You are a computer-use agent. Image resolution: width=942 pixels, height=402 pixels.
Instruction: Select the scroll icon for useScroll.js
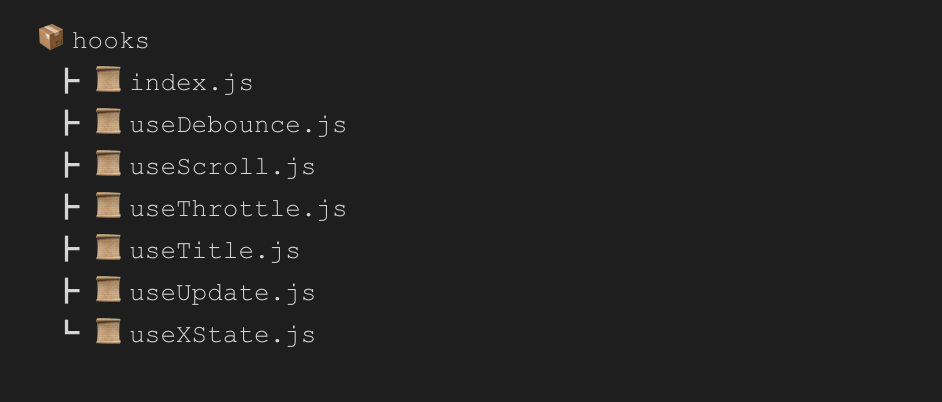click(x=108, y=164)
